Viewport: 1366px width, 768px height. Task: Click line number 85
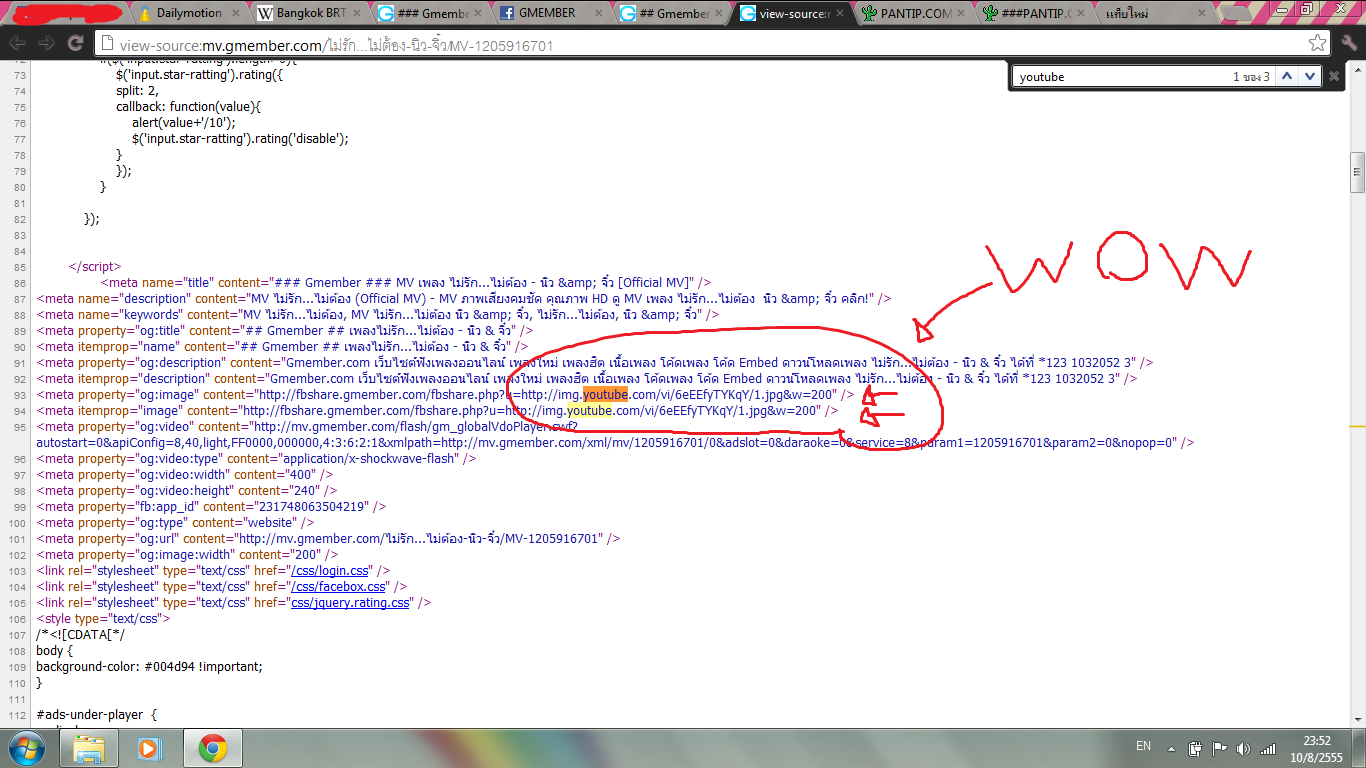click(22, 267)
